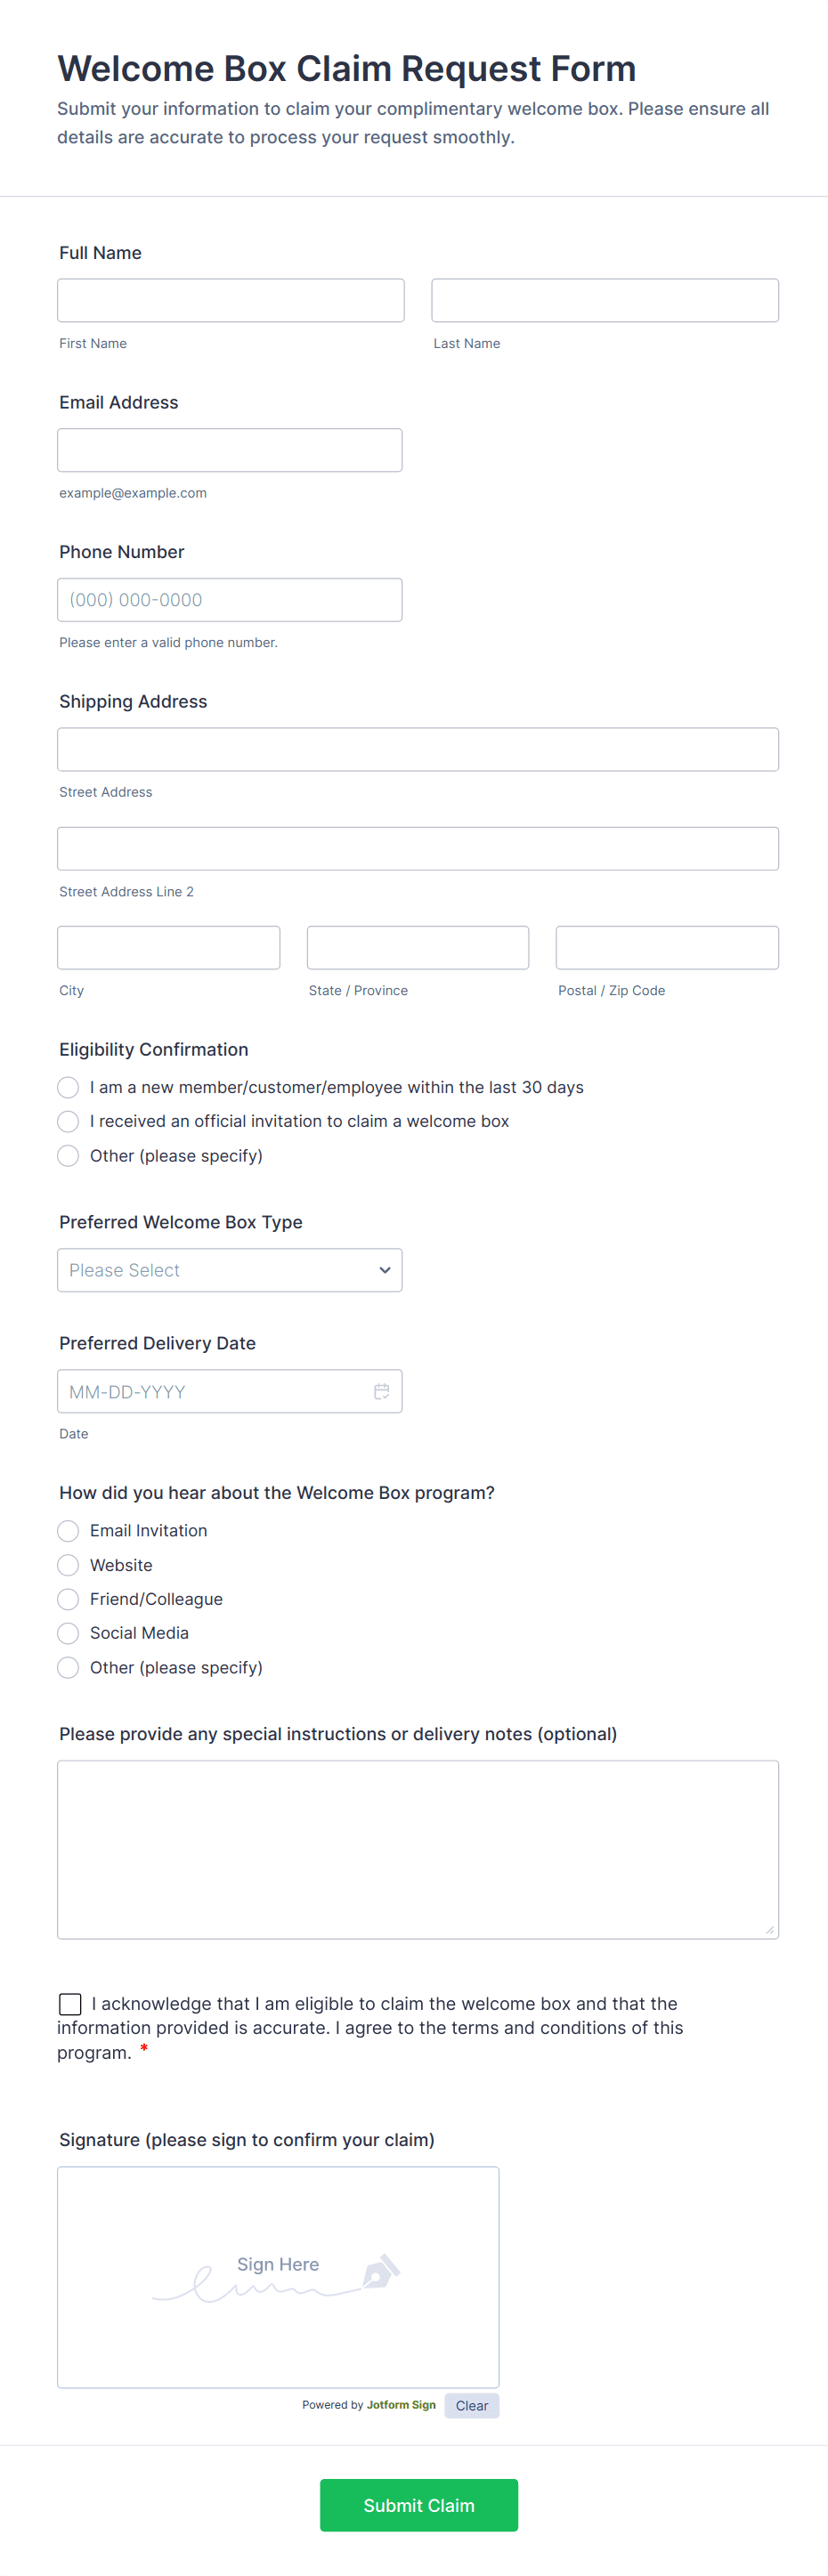Select Social Media as referral source
Image resolution: width=828 pixels, height=2576 pixels.
click(x=68, y=1633)
